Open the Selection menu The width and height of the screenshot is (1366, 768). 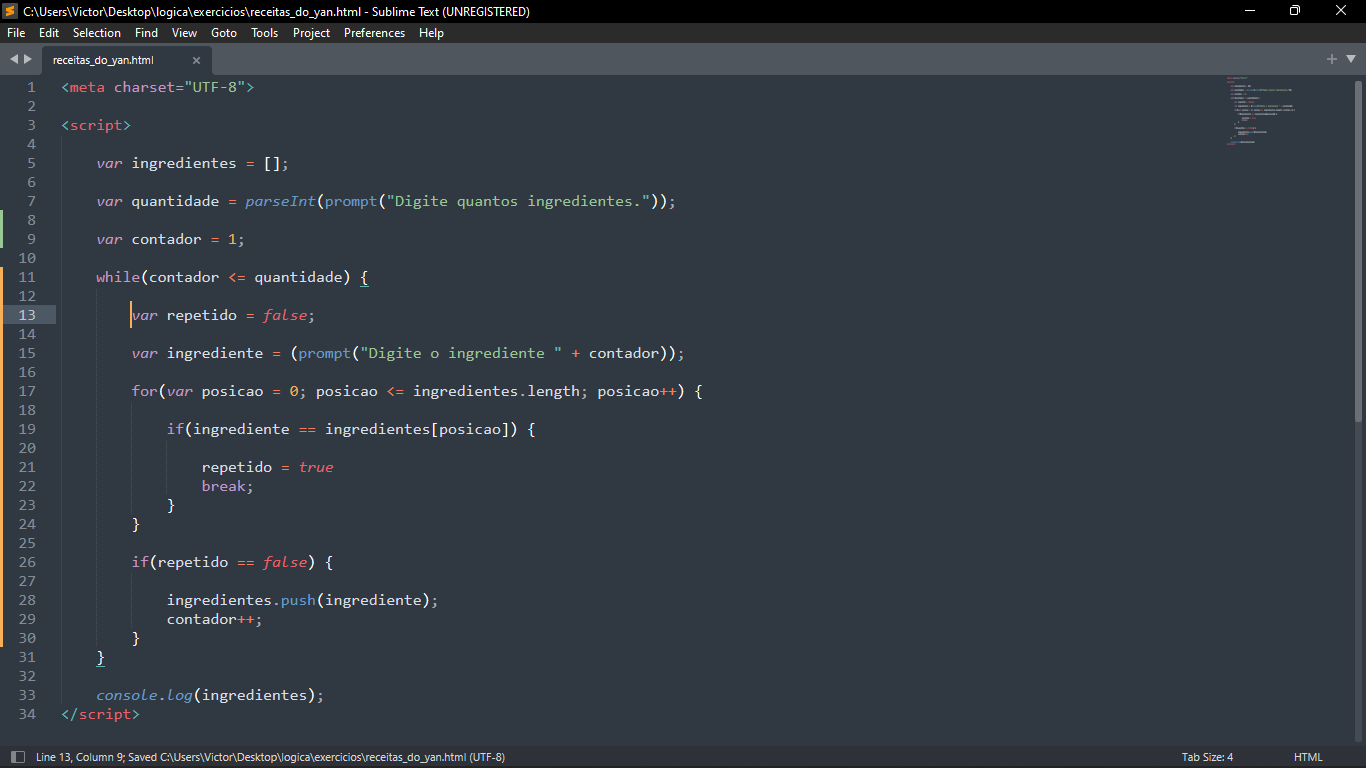pyautogui.click(x=97, y=33)
